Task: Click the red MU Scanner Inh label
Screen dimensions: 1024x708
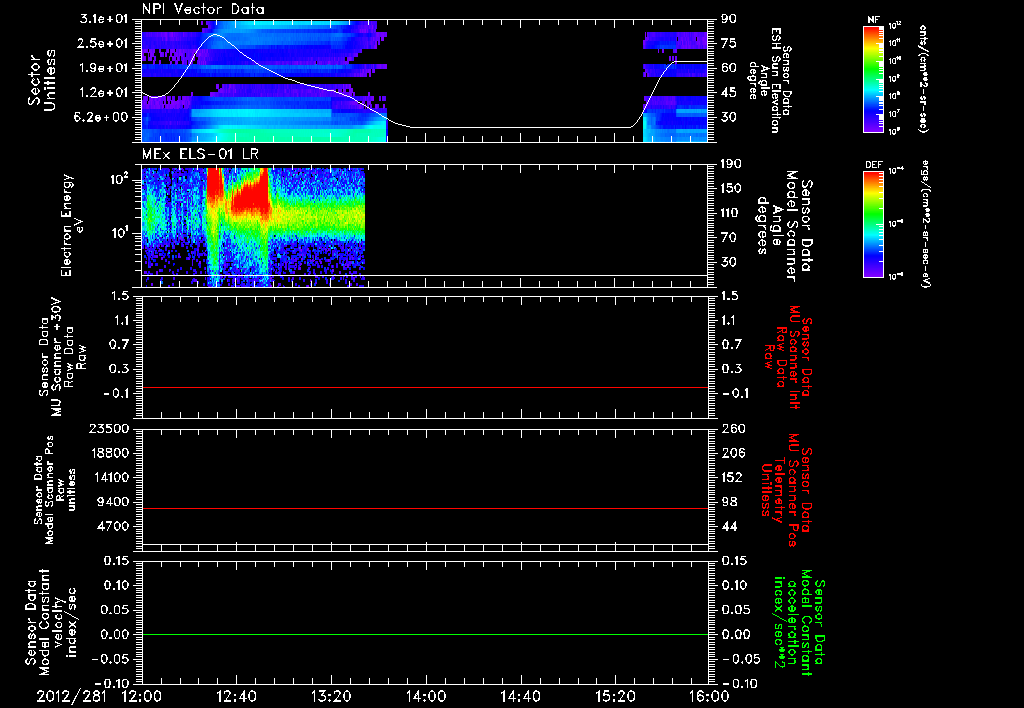Action: (788, 357)
